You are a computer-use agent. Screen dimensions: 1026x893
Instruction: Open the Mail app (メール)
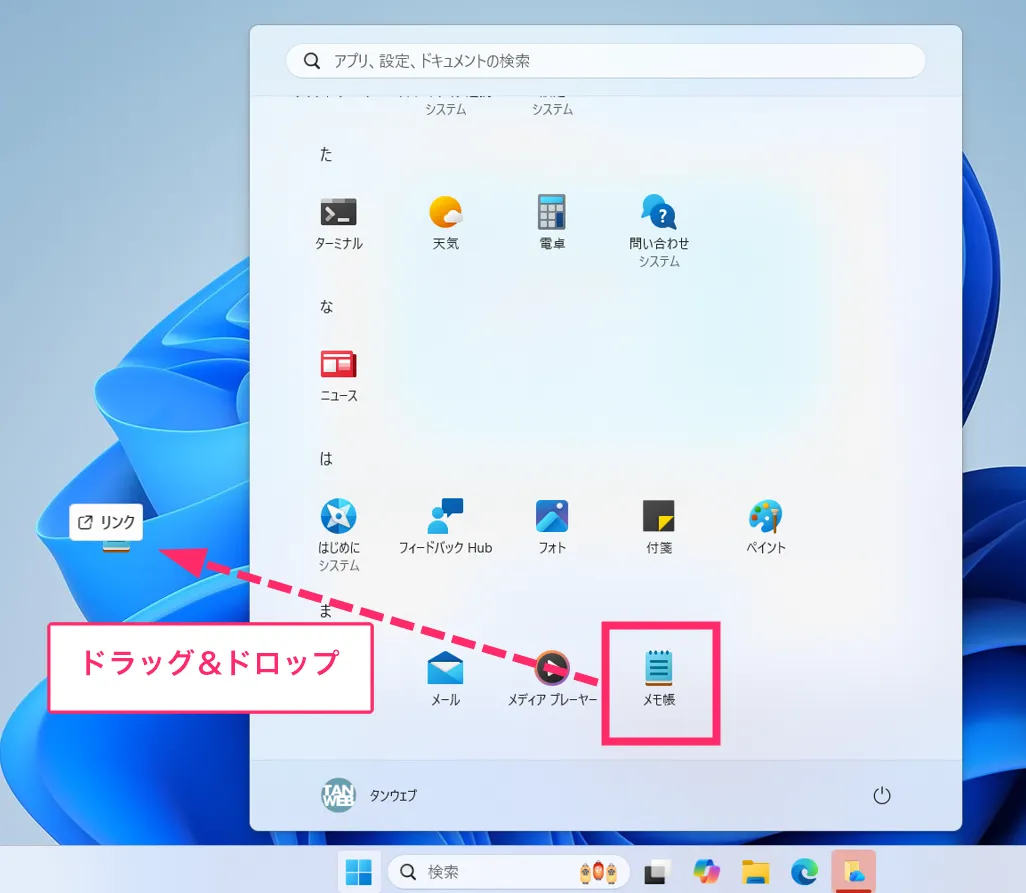click(446, 679)
